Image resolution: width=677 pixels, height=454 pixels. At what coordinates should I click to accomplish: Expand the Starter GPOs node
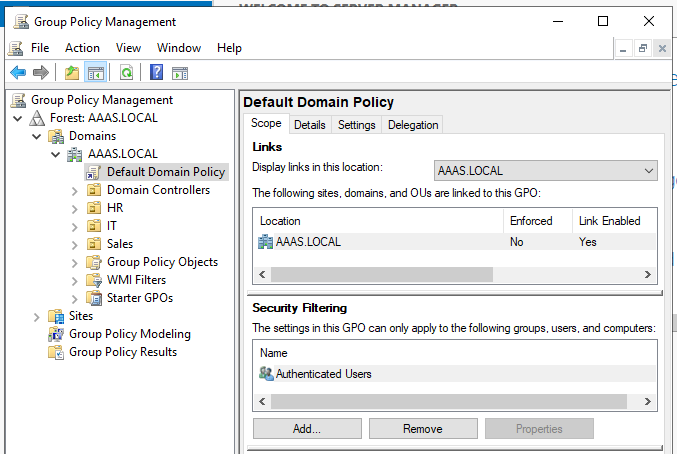[x=74, y=299]
